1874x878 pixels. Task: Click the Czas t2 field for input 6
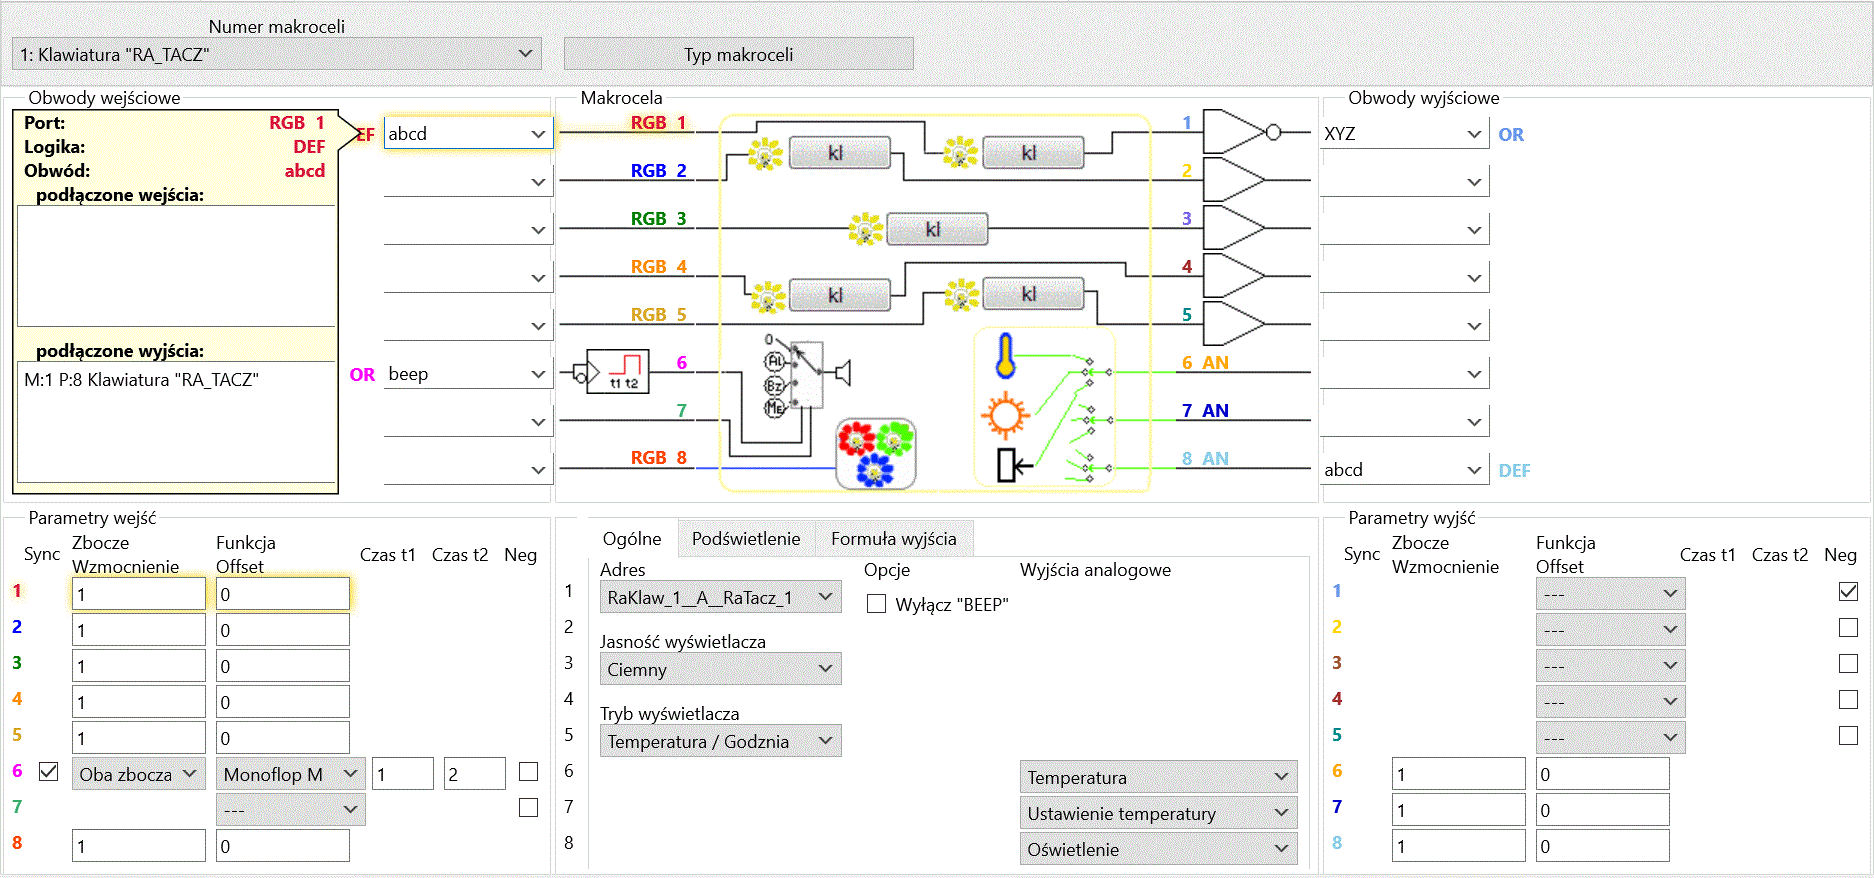coord(474,774)
